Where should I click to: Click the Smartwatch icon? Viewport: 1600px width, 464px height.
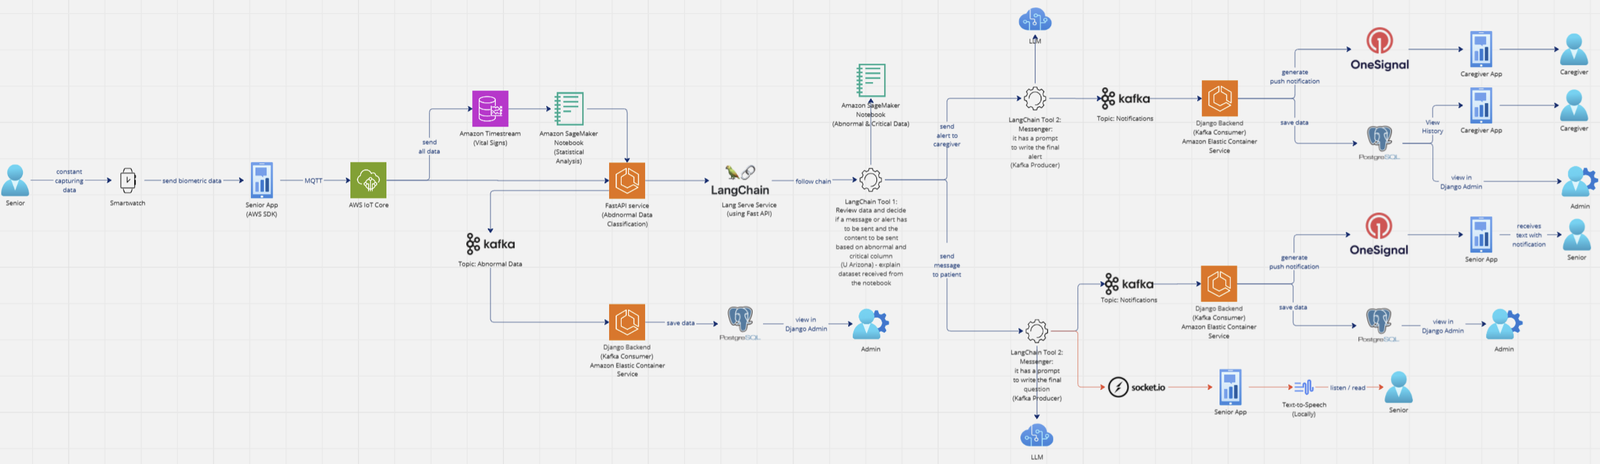click(128, 180)
